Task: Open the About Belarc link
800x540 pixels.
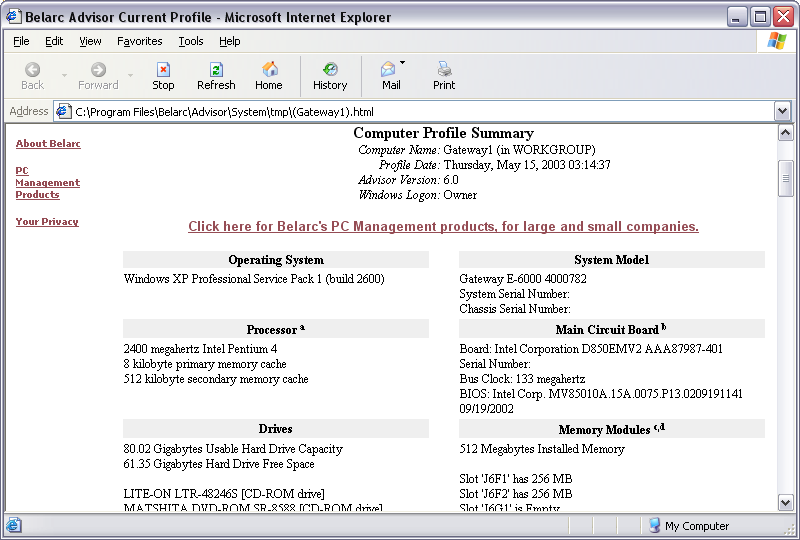Action: (48, 143)
